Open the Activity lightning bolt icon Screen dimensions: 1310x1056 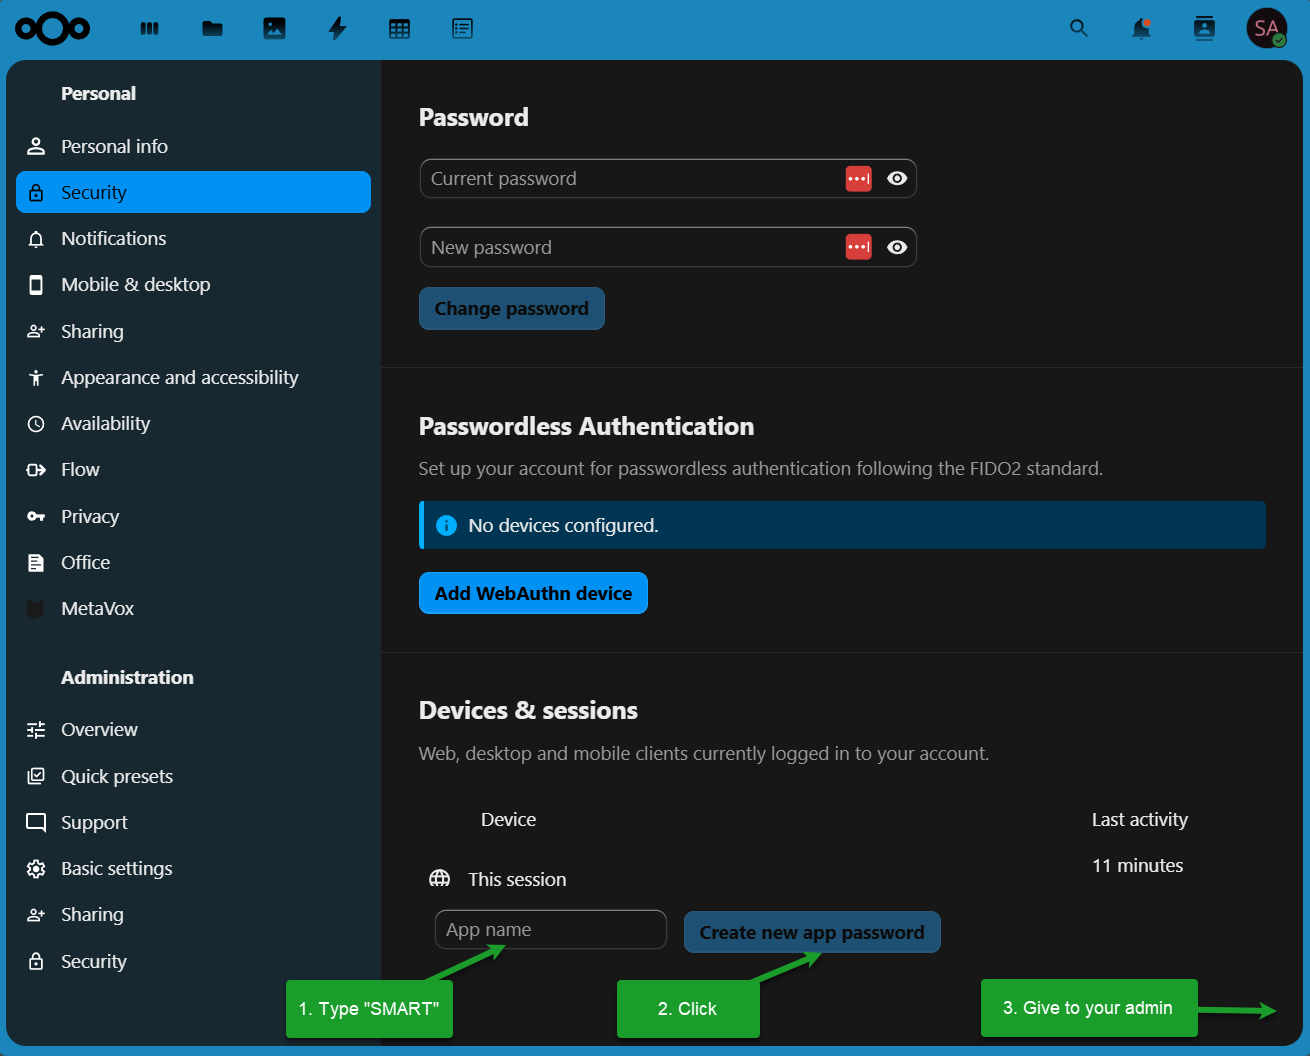(337, 29)
